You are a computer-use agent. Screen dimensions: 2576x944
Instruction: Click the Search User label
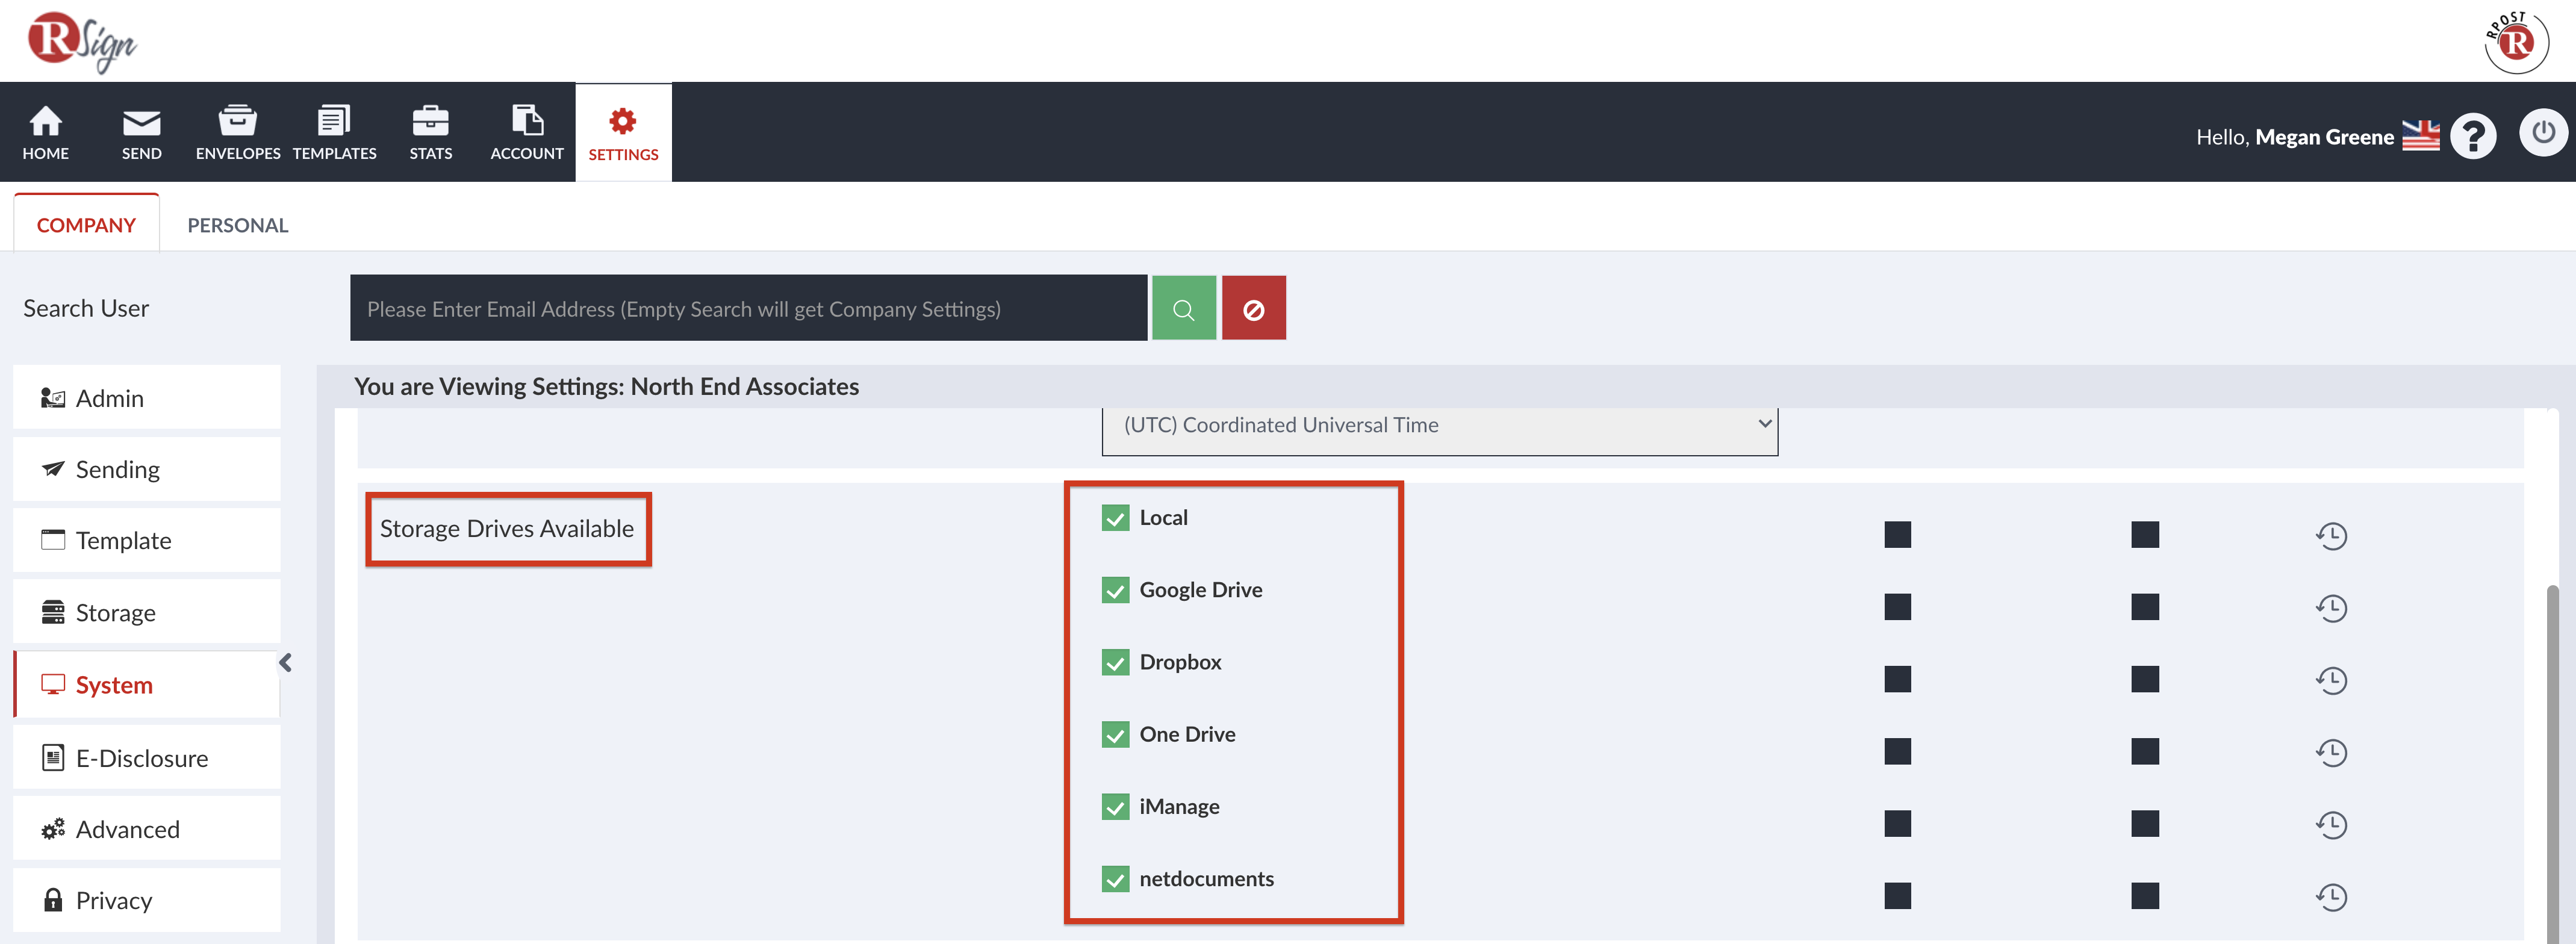pyautogui.click(x=86, y=308)
